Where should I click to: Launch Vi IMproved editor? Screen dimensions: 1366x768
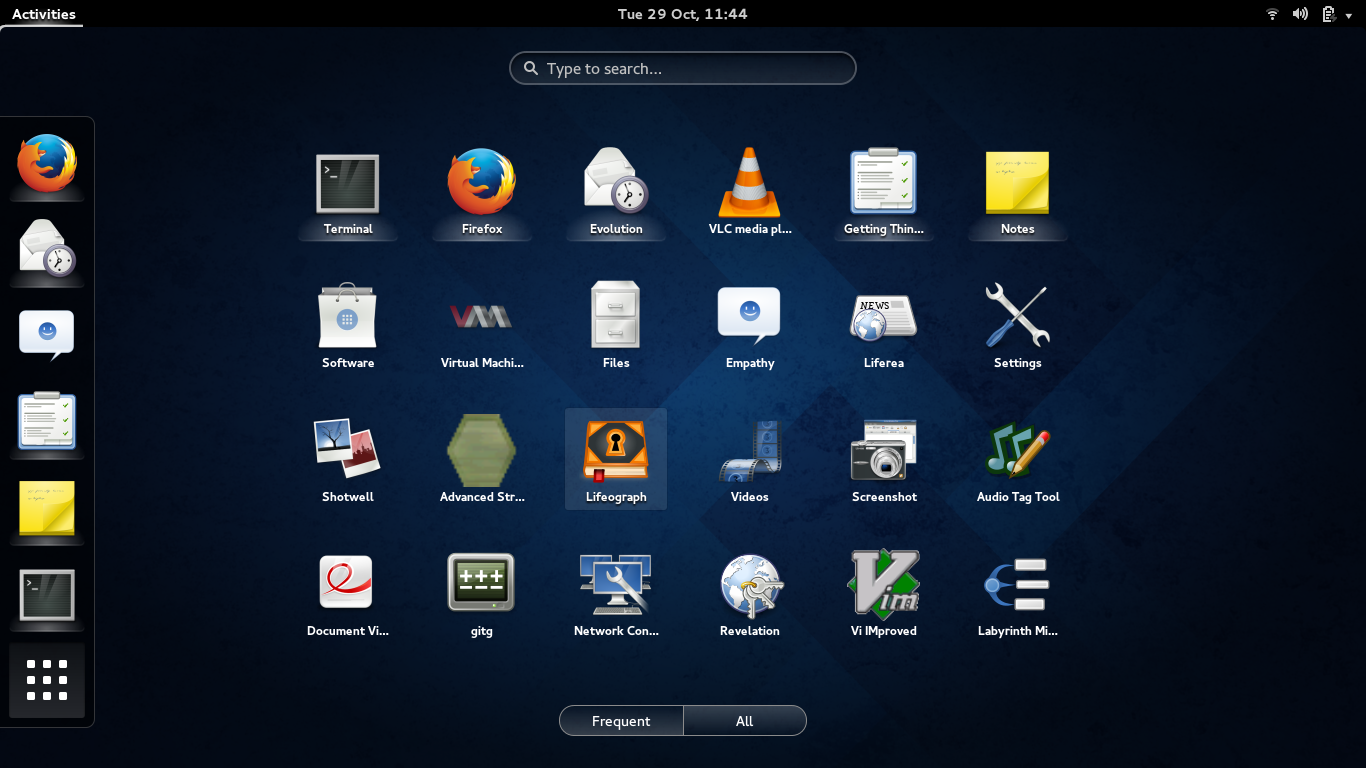pos(883,584)
